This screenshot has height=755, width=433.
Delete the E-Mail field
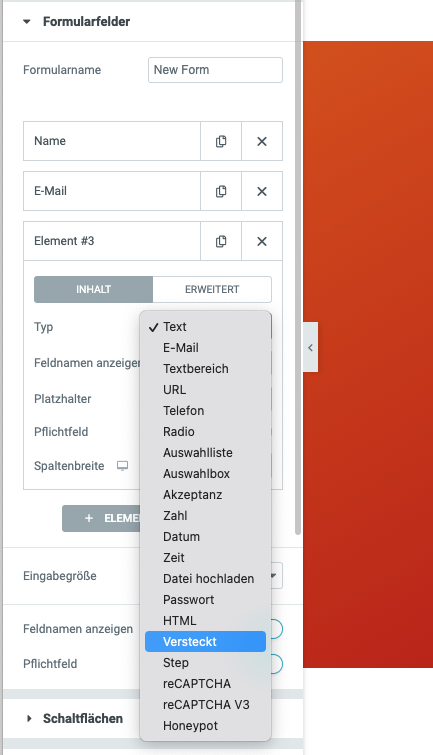point(262,191)
